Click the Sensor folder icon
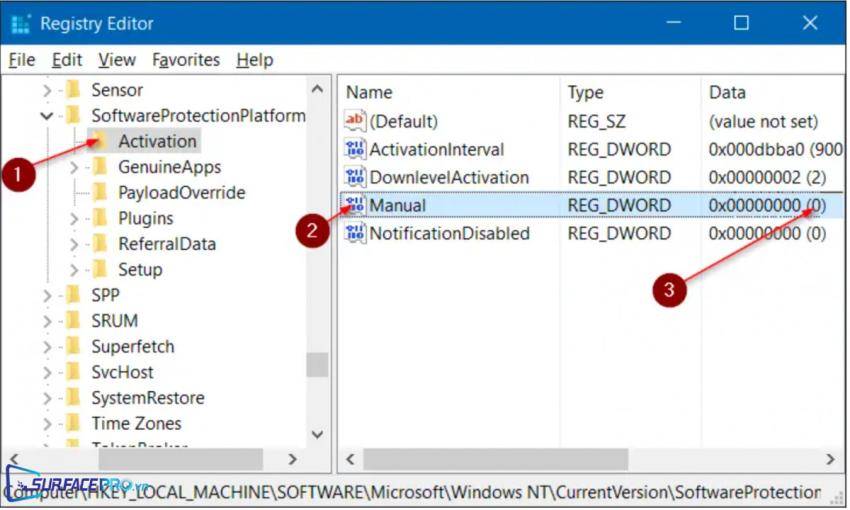Screen dimensions: 850x510 point(73,89)
